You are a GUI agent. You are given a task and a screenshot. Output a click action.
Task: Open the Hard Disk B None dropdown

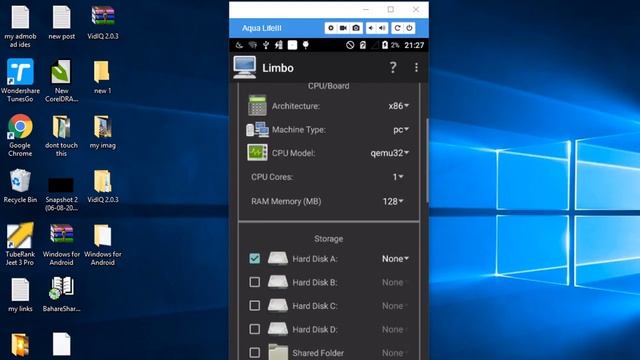click(x=394, y=282)
